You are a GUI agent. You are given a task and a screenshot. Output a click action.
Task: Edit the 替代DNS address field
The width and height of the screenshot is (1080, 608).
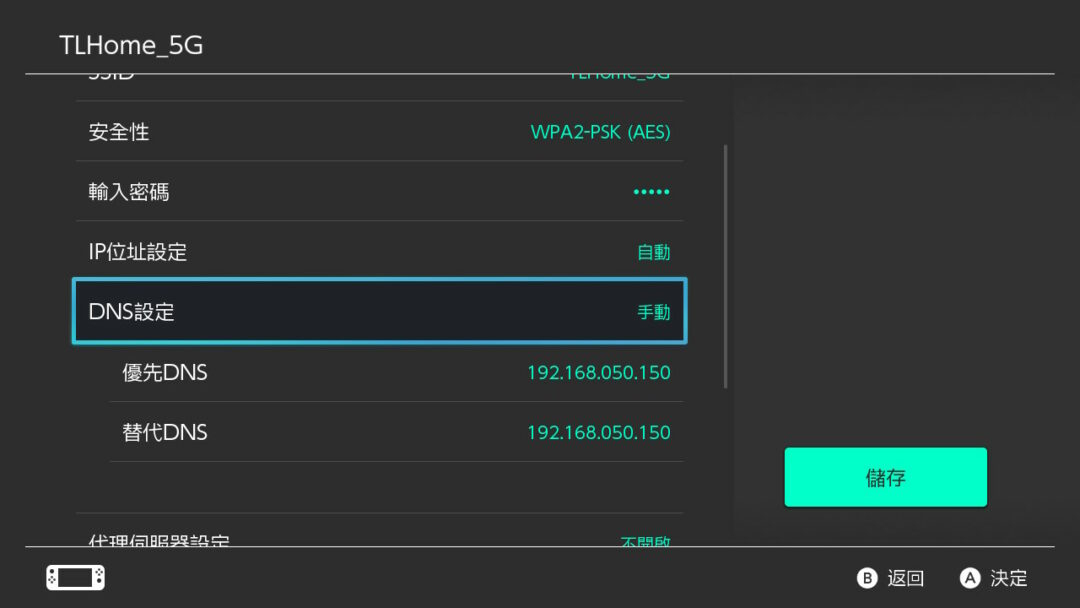(396, 432)
